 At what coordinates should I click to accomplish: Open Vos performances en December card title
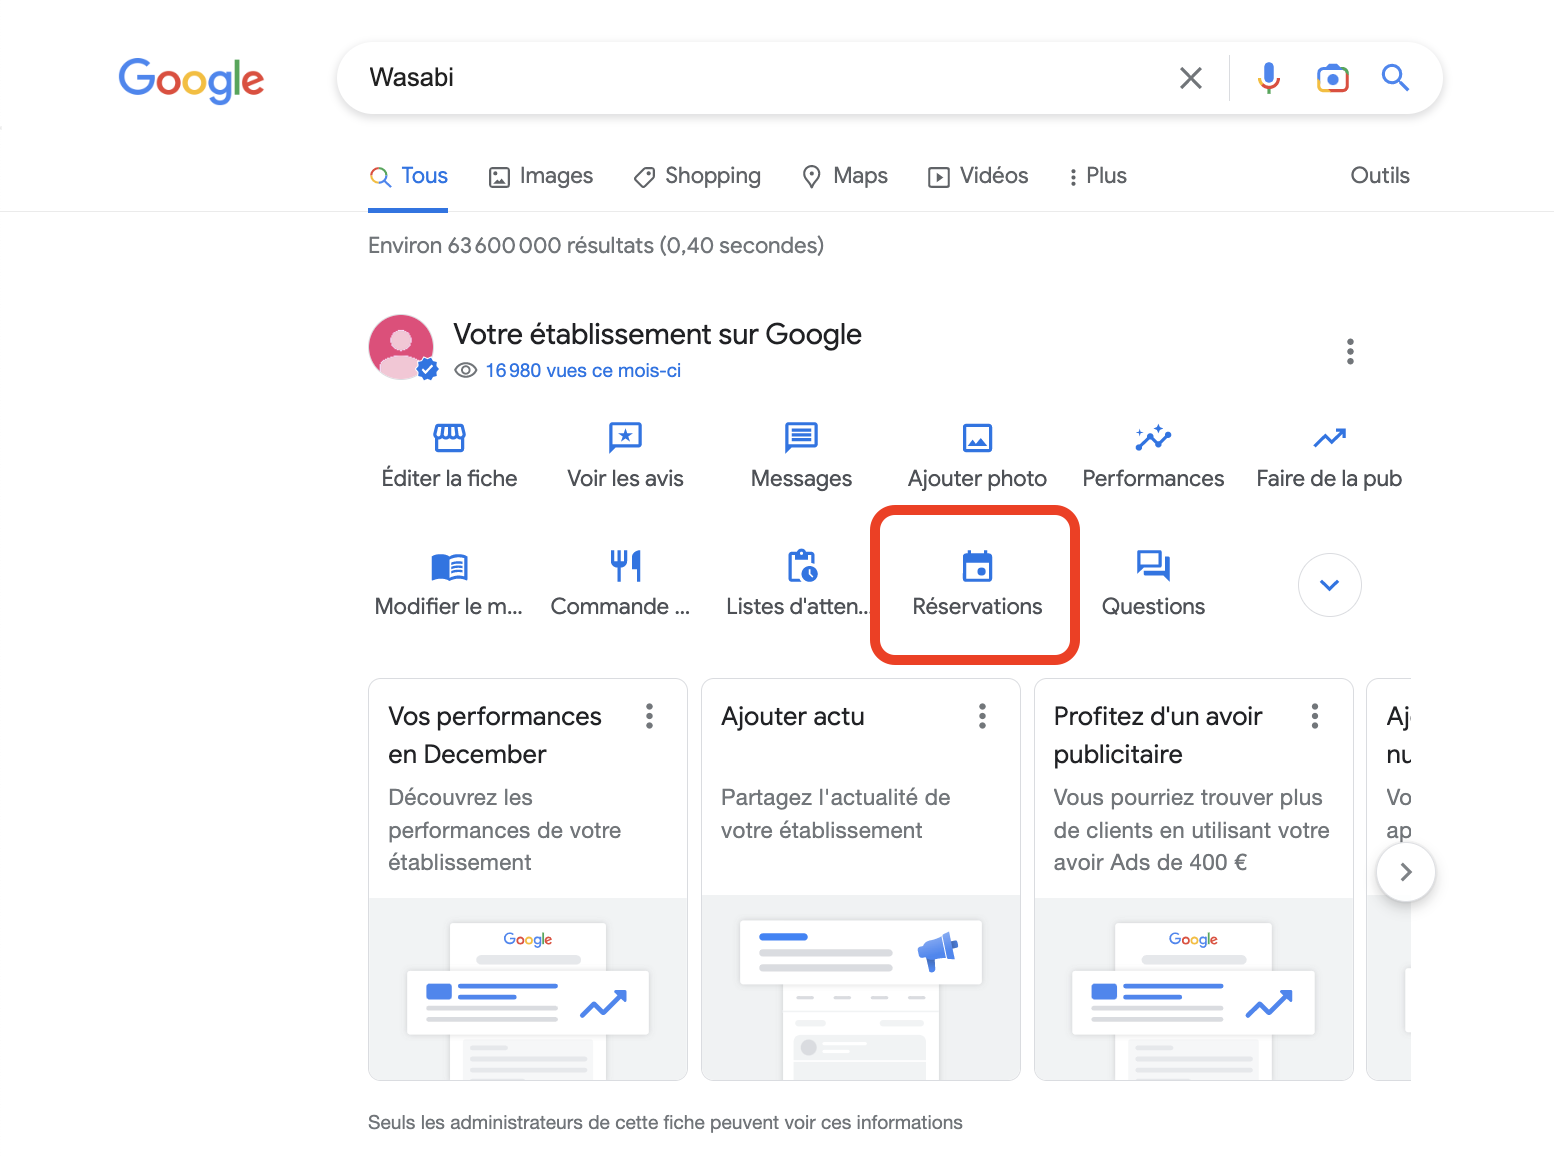[x=495, y=735]
